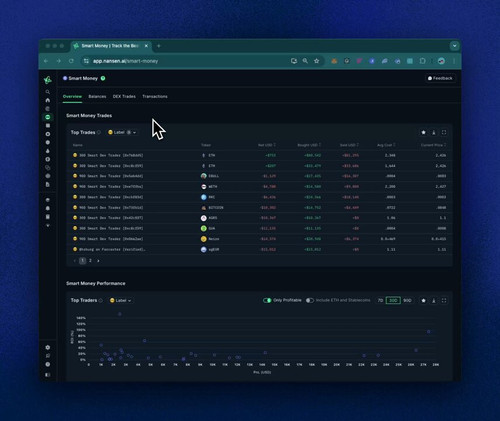Show info tooltip icon beside Top Trades
500x421 pixels.
[x=99, y=132]
